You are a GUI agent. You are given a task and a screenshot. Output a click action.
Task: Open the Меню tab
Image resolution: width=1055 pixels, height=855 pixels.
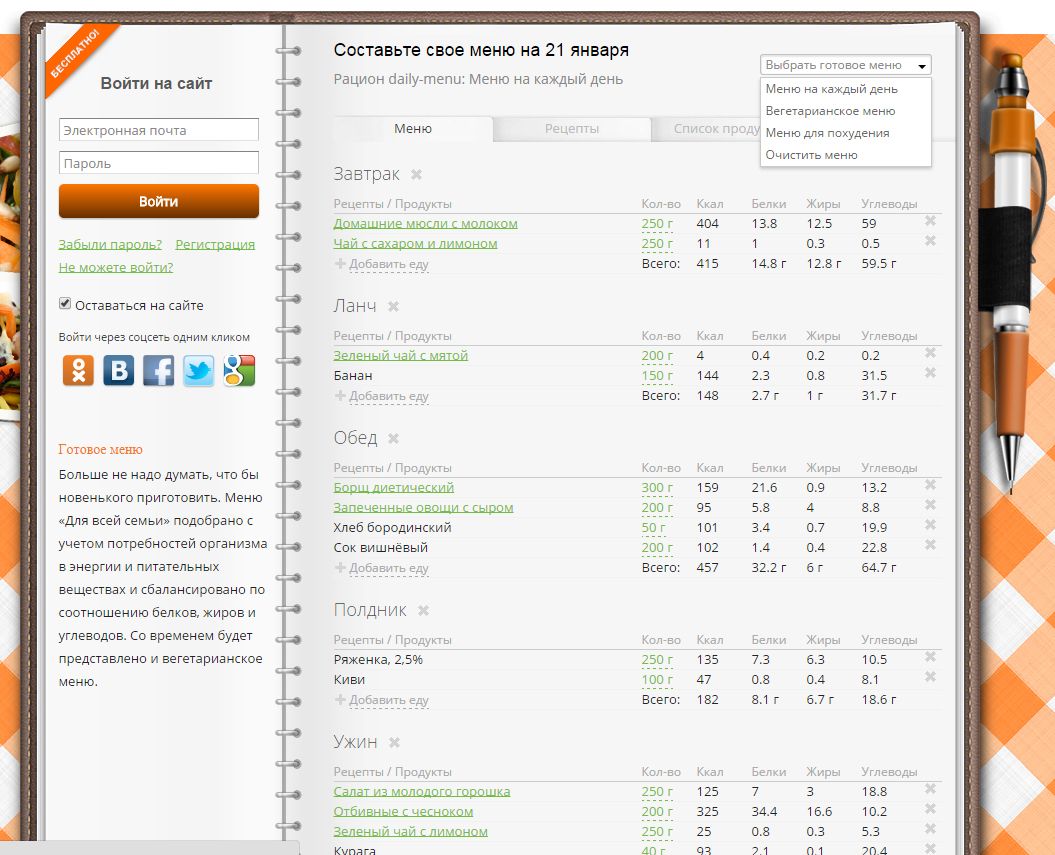(x=413, y=129)
